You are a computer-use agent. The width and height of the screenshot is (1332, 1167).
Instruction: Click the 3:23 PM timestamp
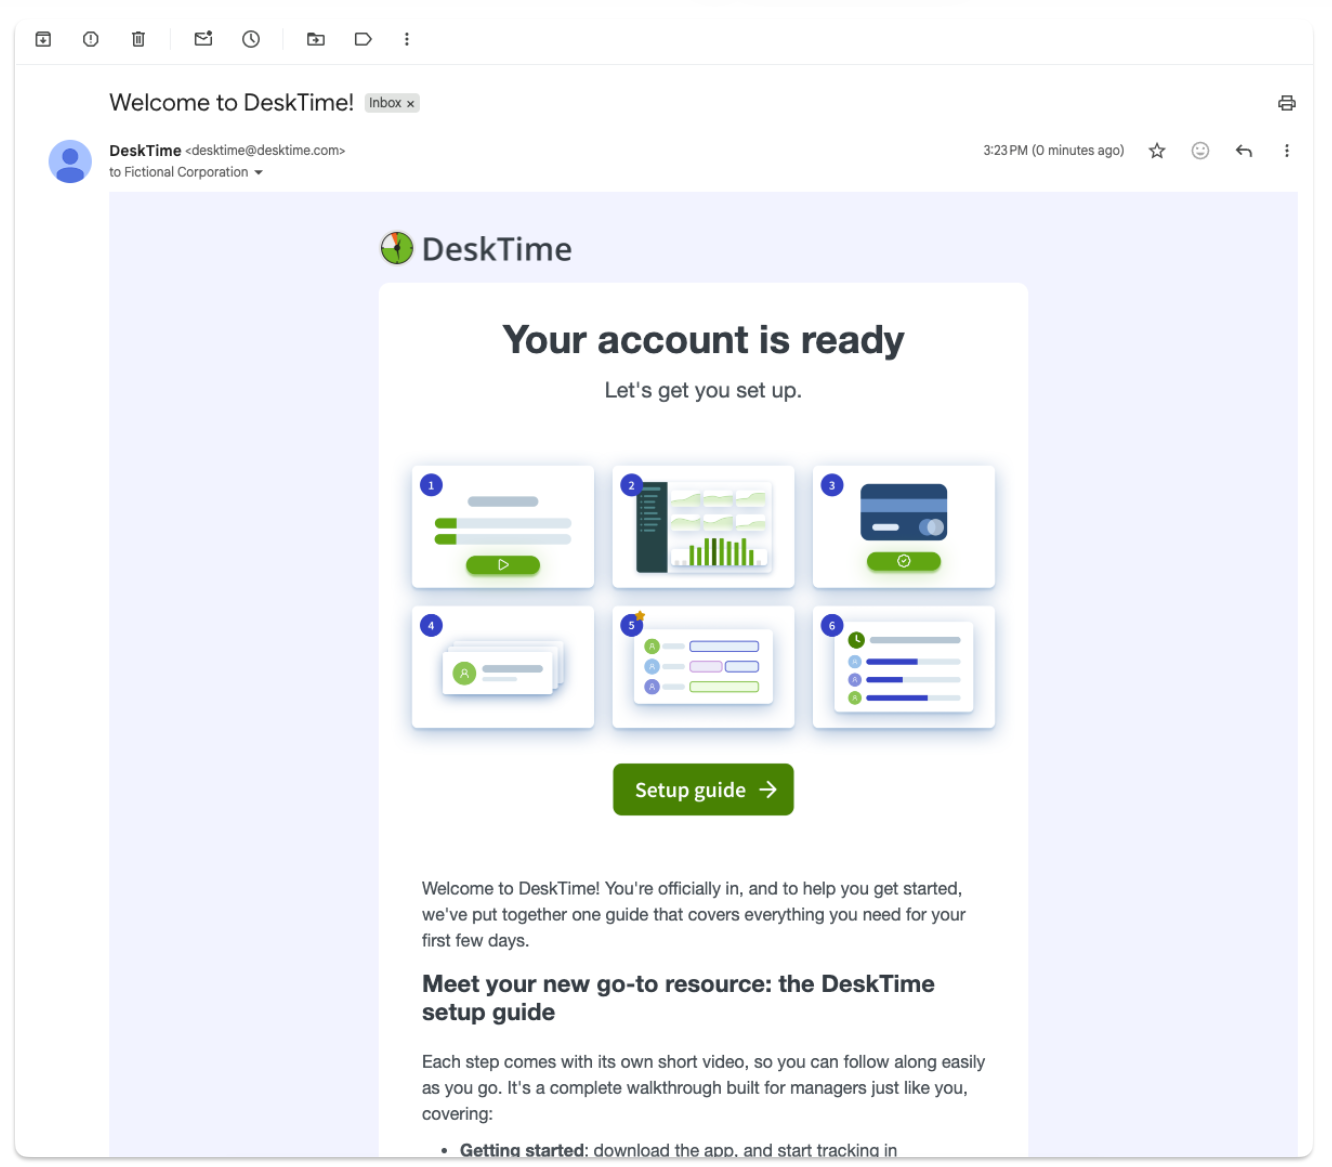tap(1053, 151)
